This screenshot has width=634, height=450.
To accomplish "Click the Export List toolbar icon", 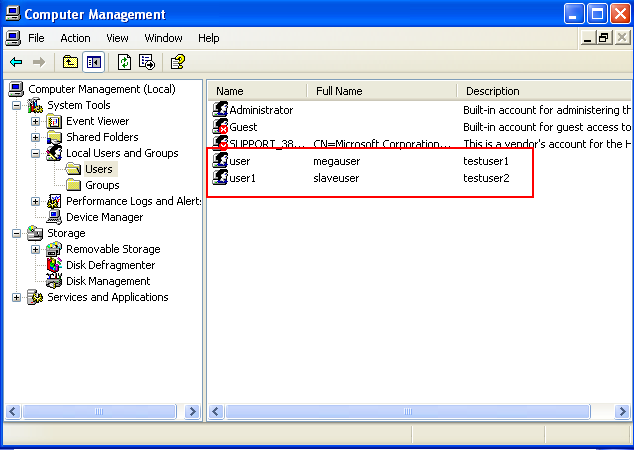I will [147, 62].
